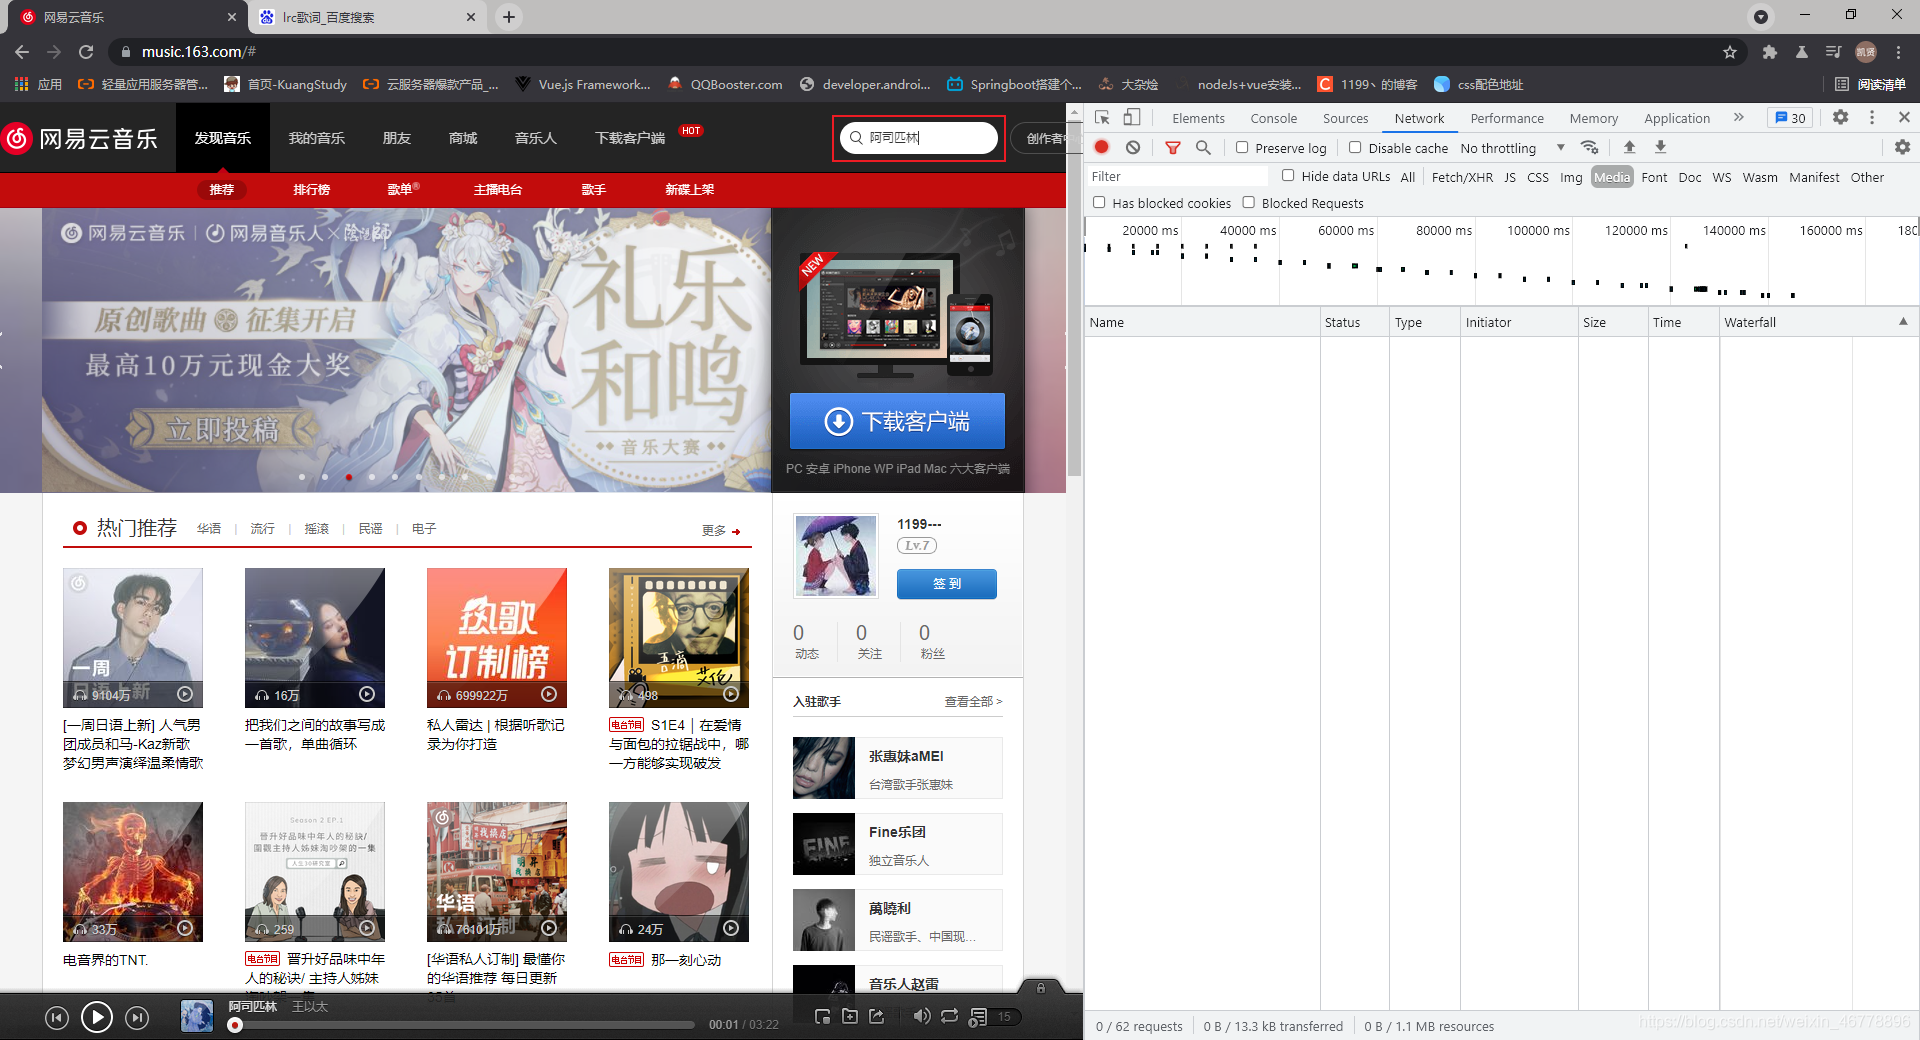Open the playlist queue showing 15
Screen dimensions: 1920x1040
(994, 1017)
